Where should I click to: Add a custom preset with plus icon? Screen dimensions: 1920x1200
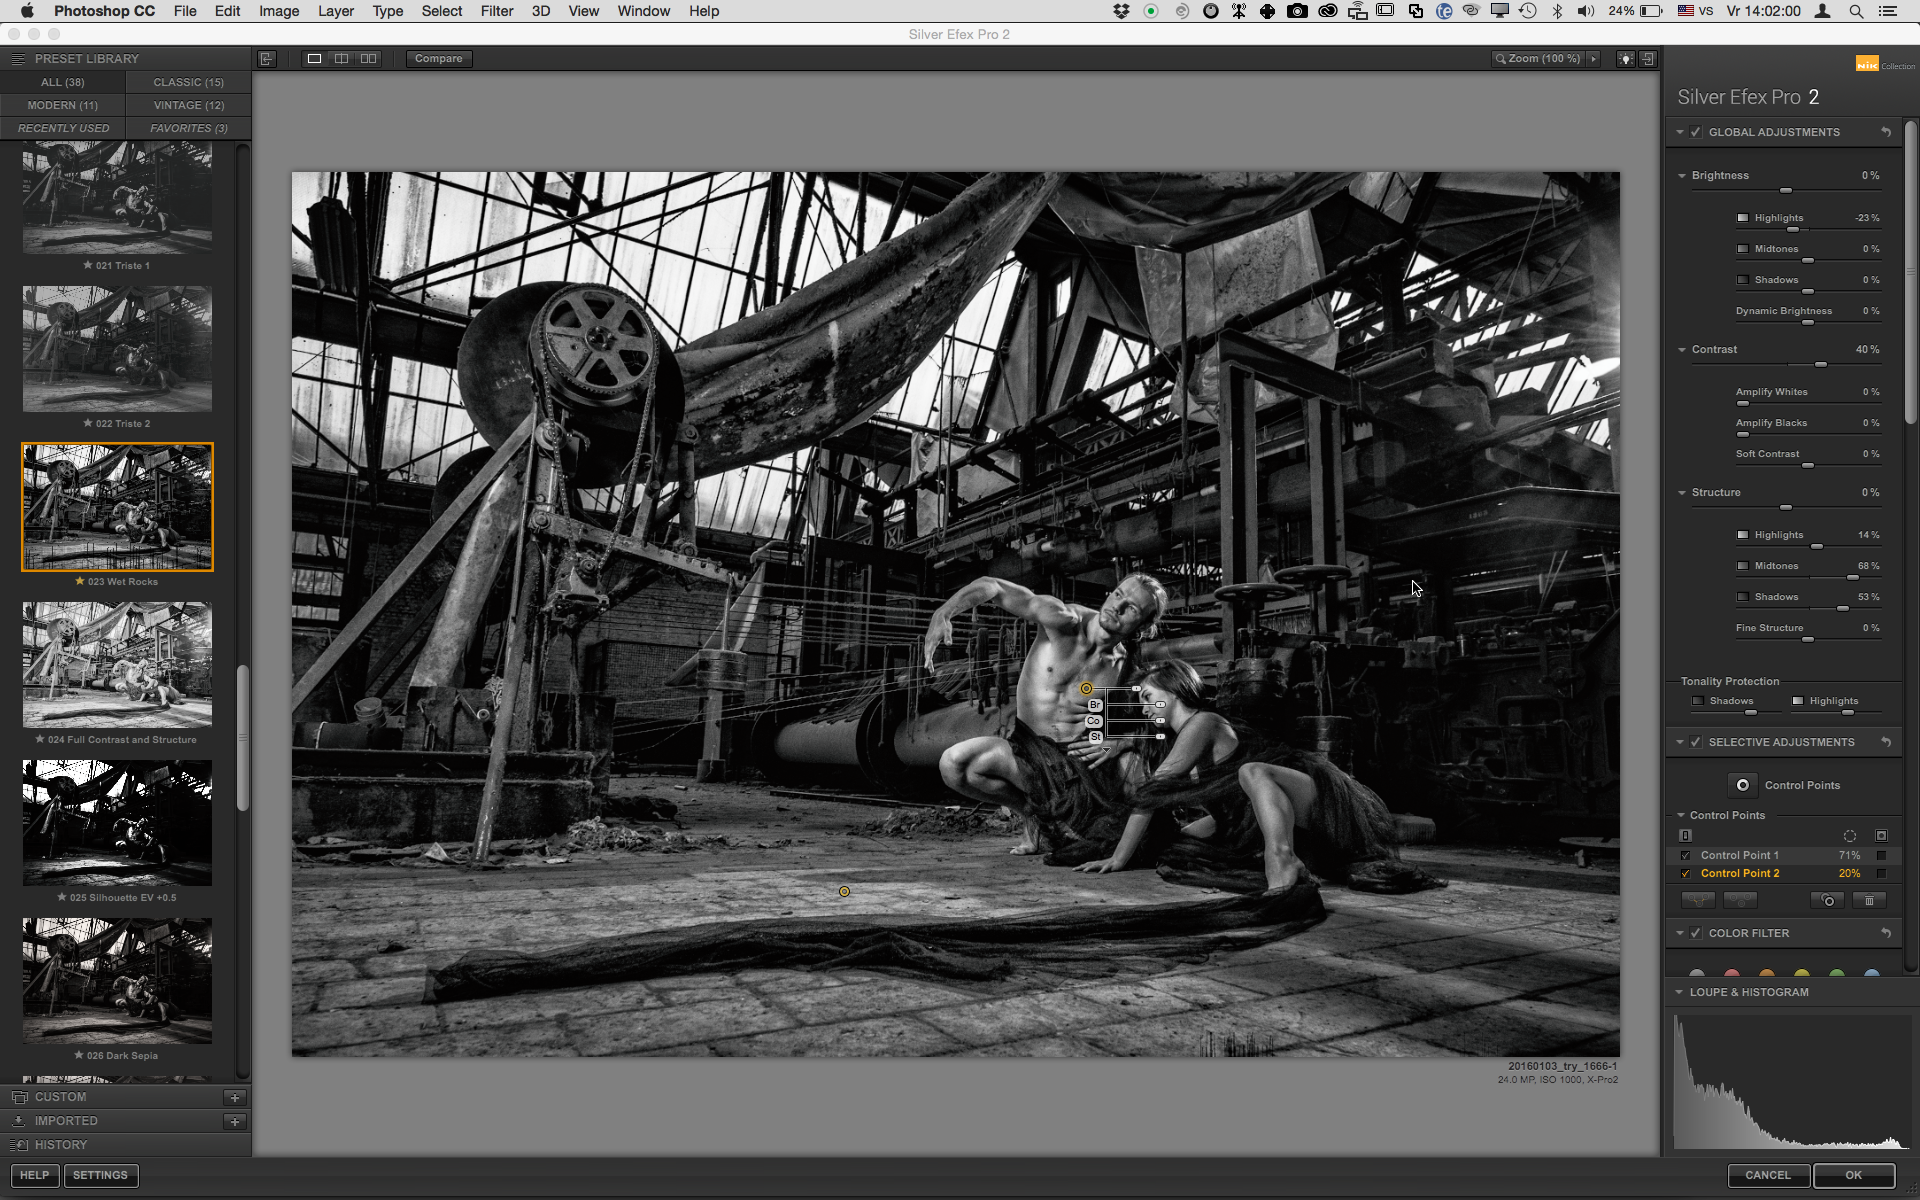click(235, 1097)
